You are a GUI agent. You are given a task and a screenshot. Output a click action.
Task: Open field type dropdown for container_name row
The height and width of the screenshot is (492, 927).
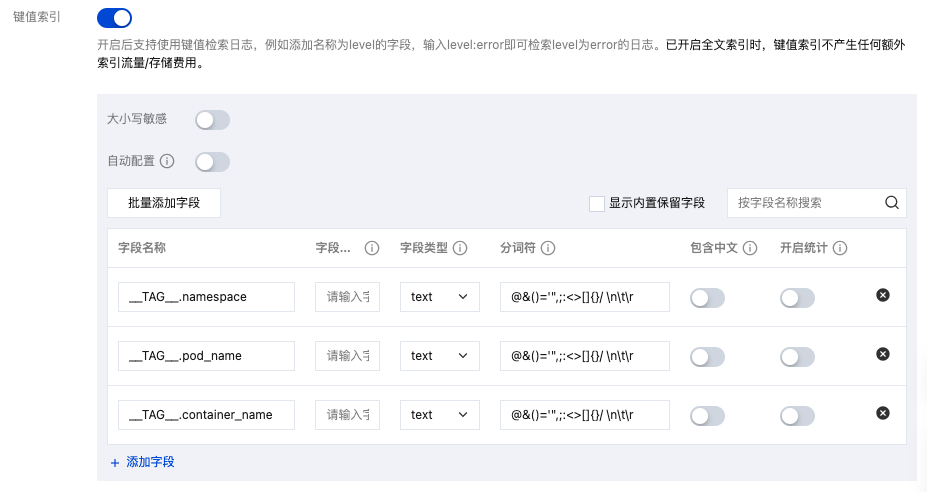439,415
